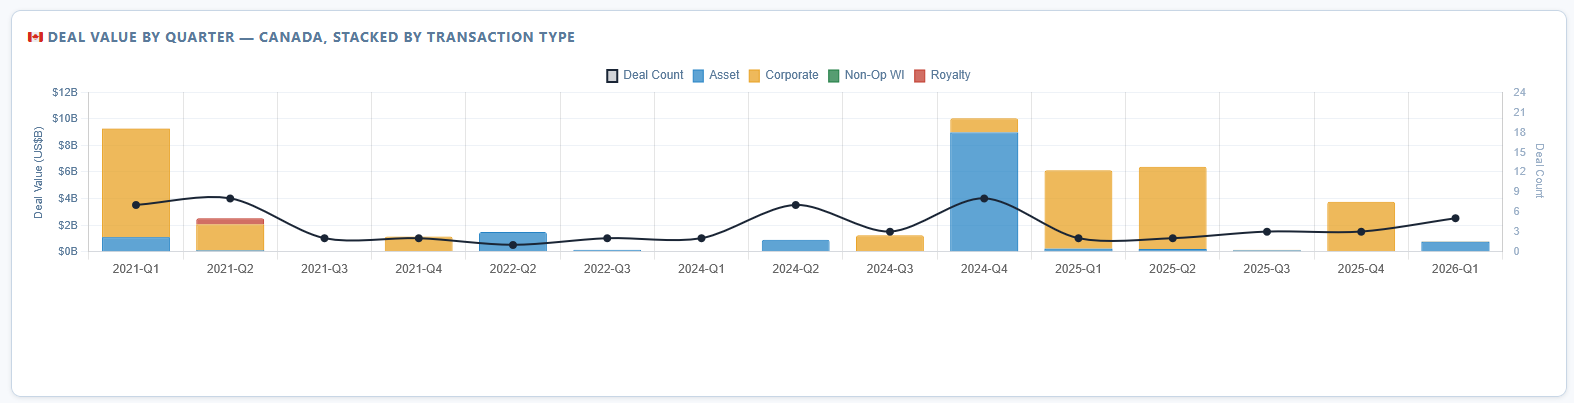Click the deal count point at 2021-Q2
This screenshot has height=403, width=1574.
point(230,198)
